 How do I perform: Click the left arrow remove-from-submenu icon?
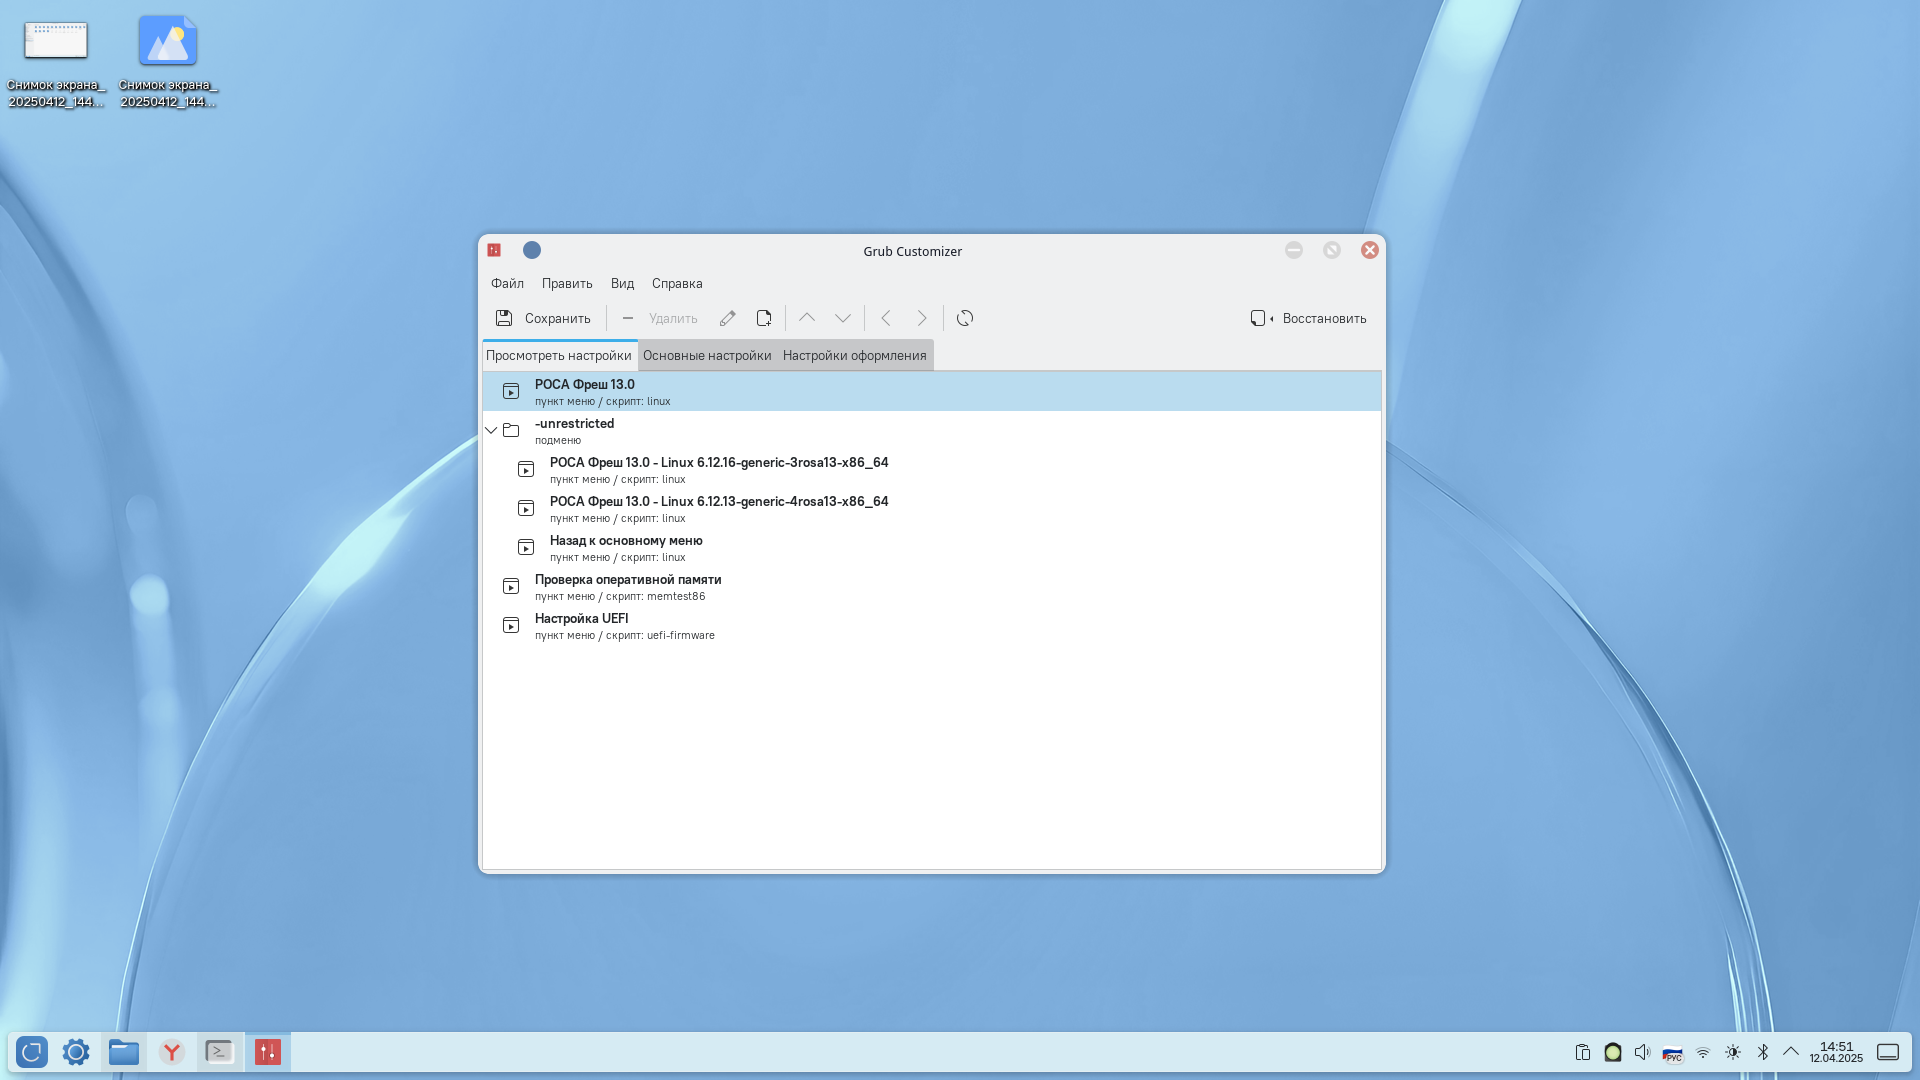(886, 318)
